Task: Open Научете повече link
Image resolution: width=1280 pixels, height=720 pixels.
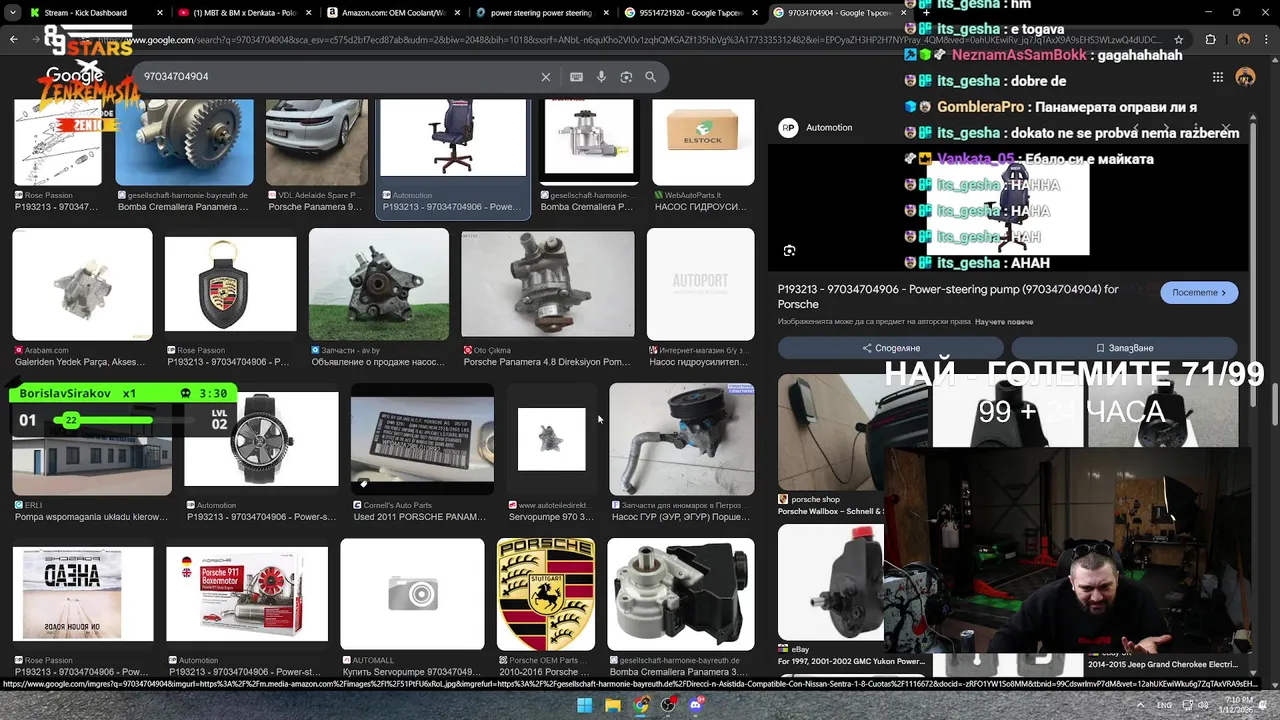Action: point(1004,322)
